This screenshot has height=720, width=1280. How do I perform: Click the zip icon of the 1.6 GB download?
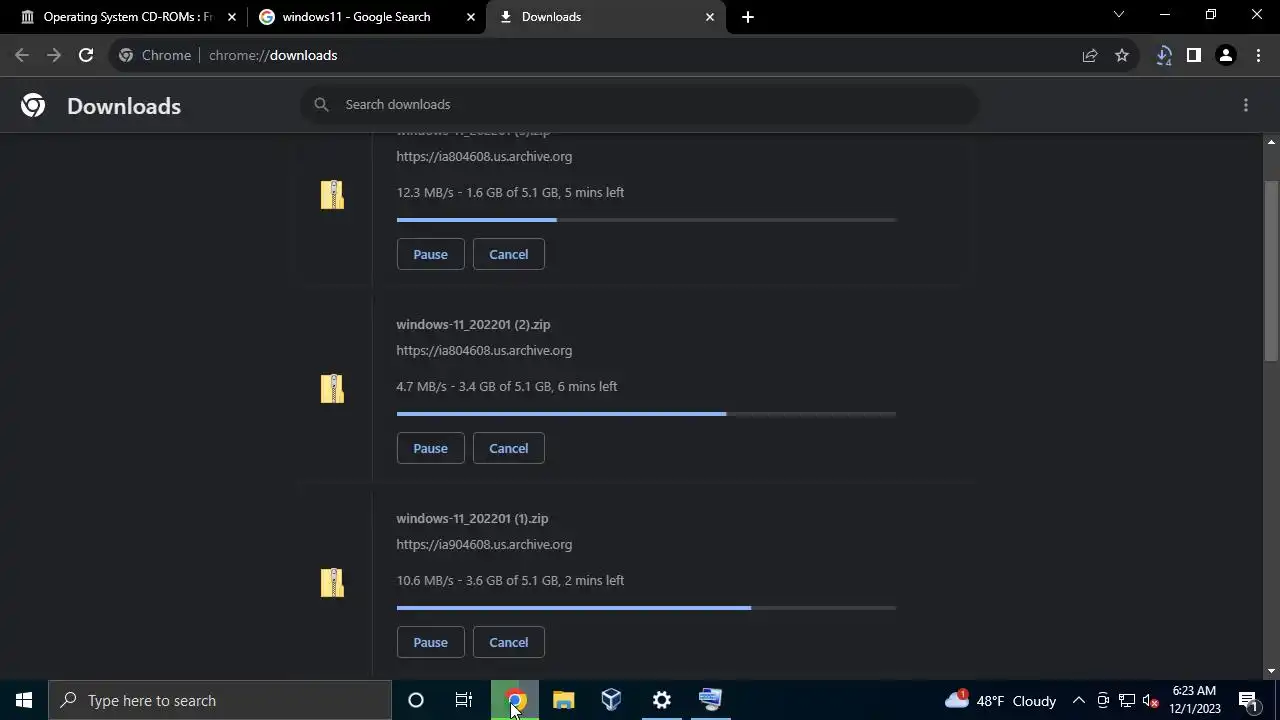[x=332, y=194]
